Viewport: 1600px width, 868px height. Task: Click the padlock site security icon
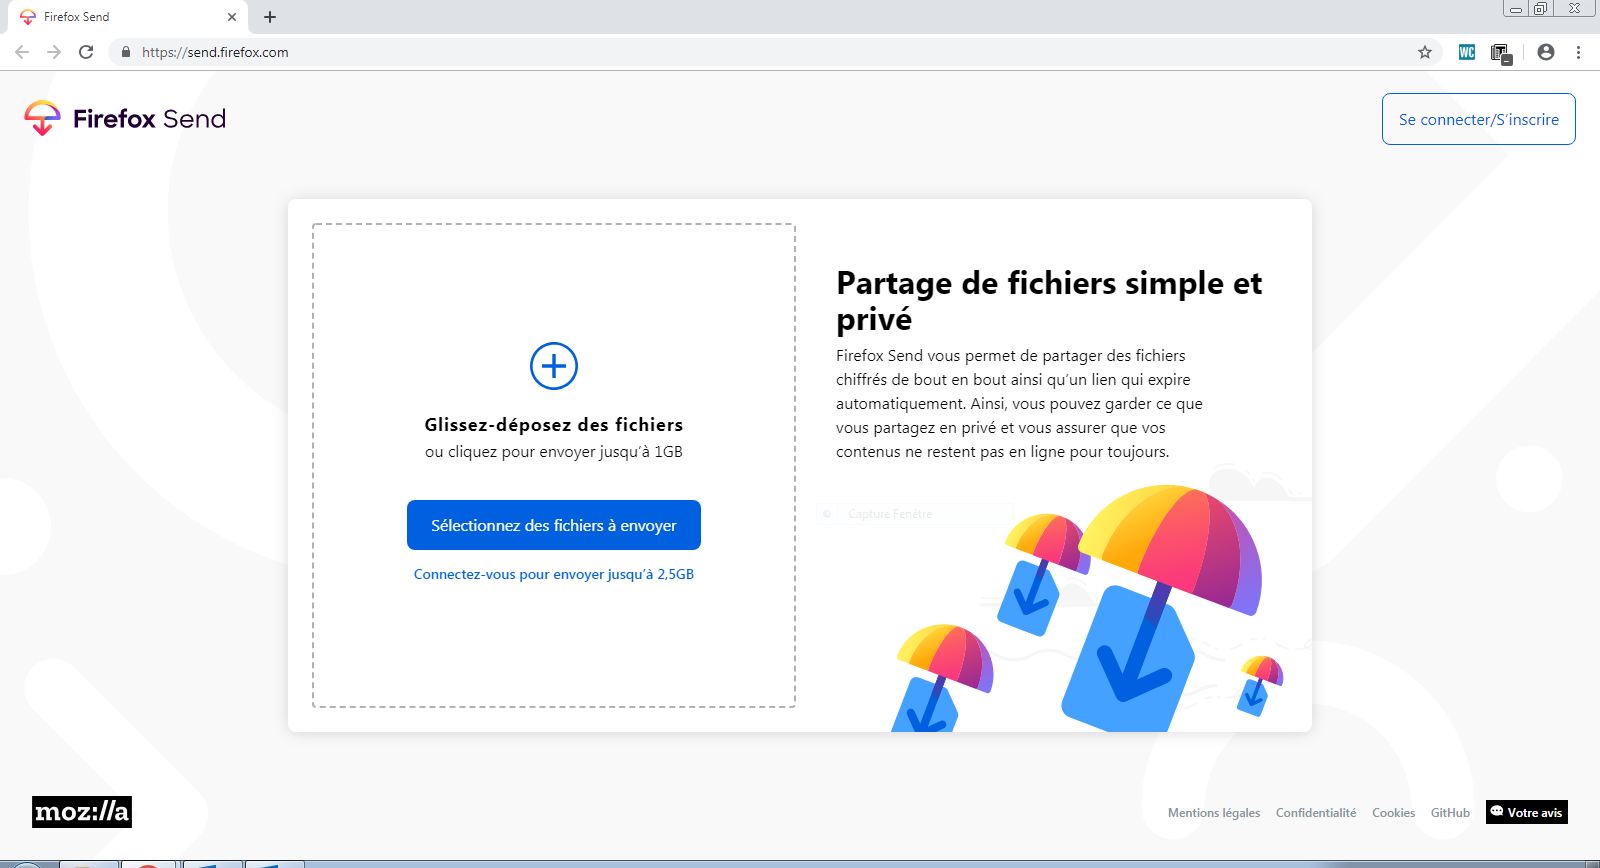(125, 52)
